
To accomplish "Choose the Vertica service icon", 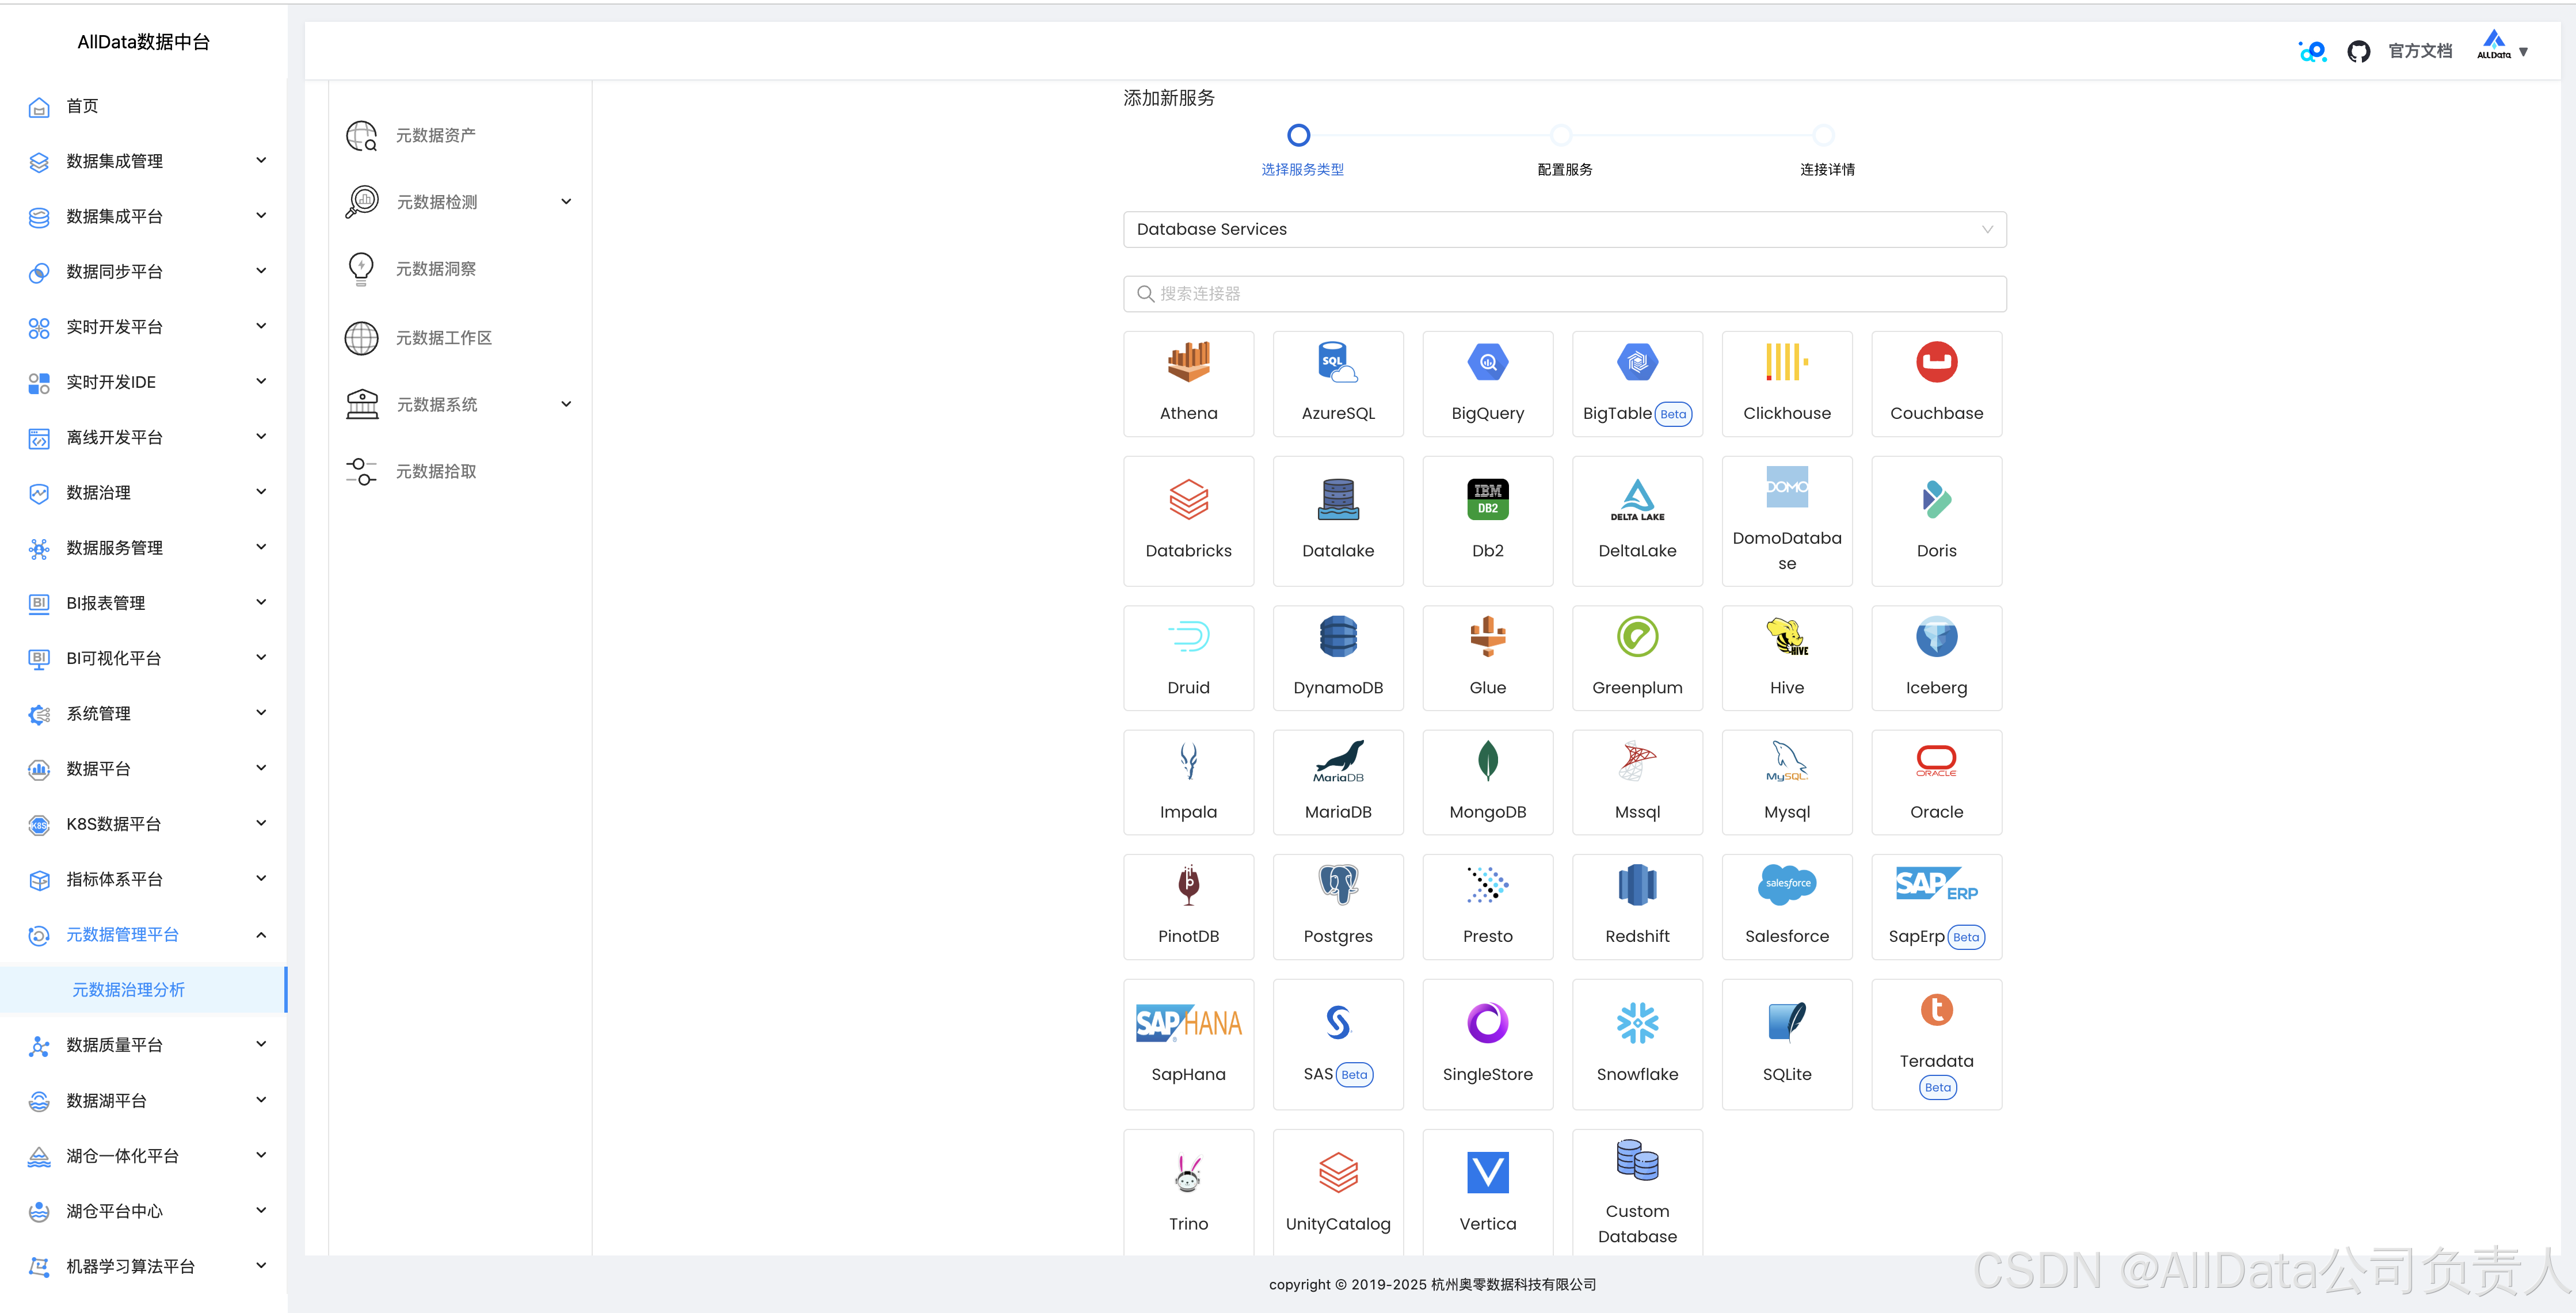I will (x=1487, y=1172).
